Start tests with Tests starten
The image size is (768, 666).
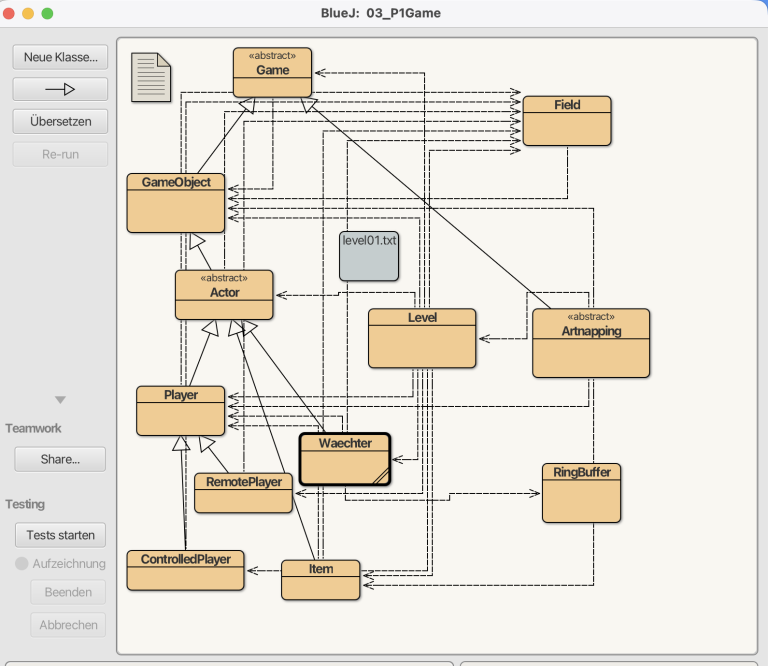pyautogui.click(x=60, y=535)
